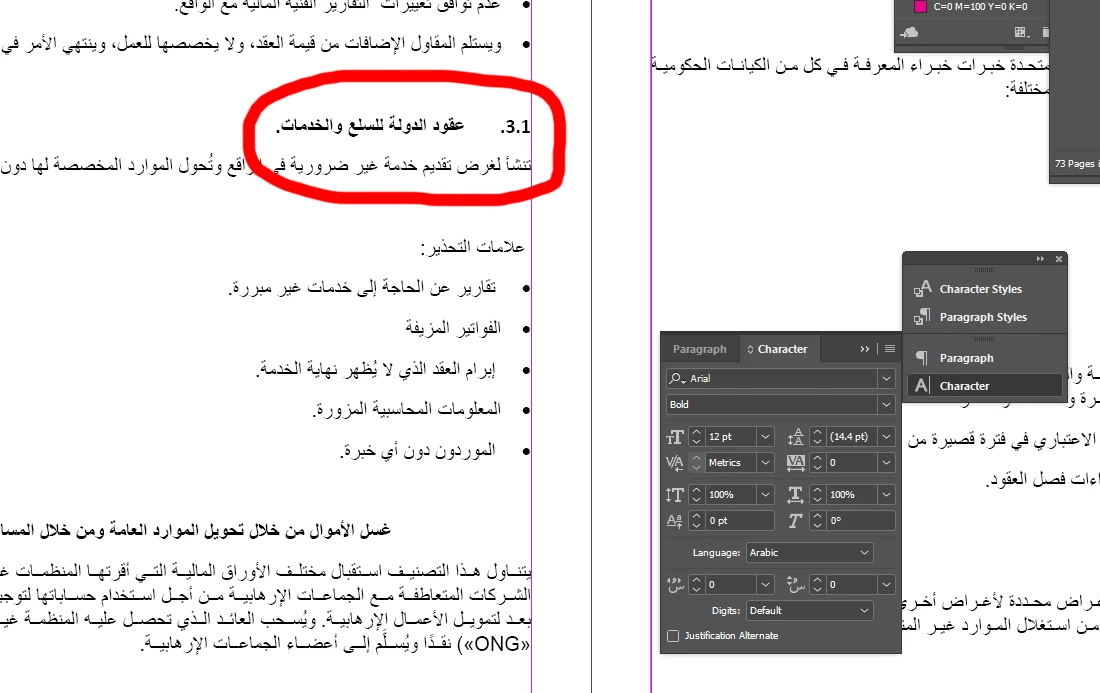Click the heading 'عقود الدولة للسلع والخدمات.'
Image resolution: width=1100 pixels, height=693 pixels.
[370, 125]
